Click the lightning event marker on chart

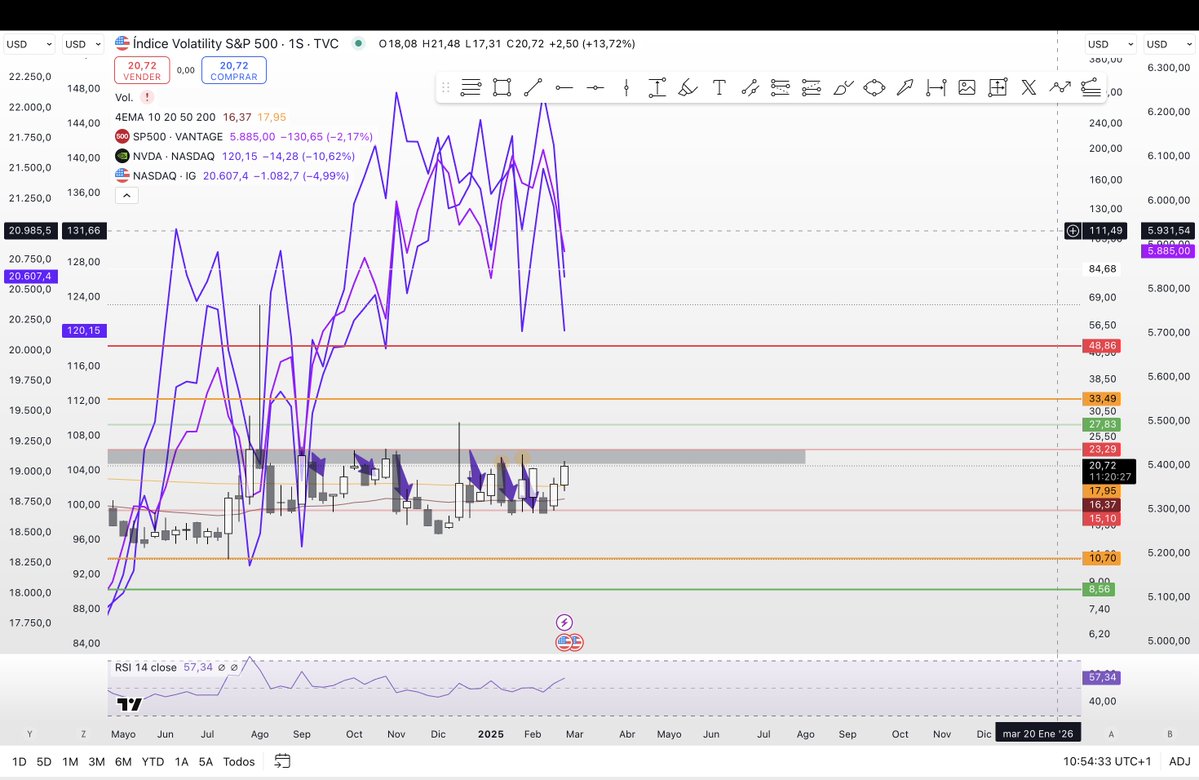pyautogui.click(x=564, y=622)
